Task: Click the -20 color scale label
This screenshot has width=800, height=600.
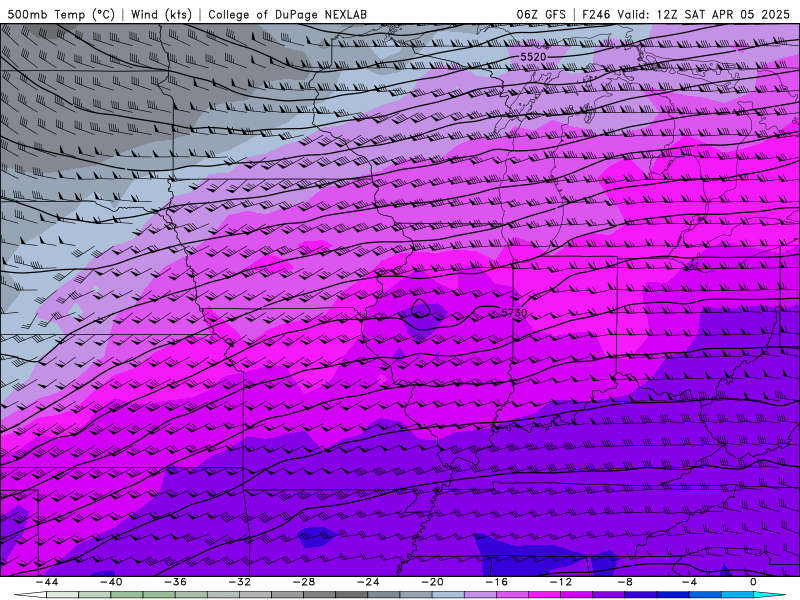Action: (432, 582)
